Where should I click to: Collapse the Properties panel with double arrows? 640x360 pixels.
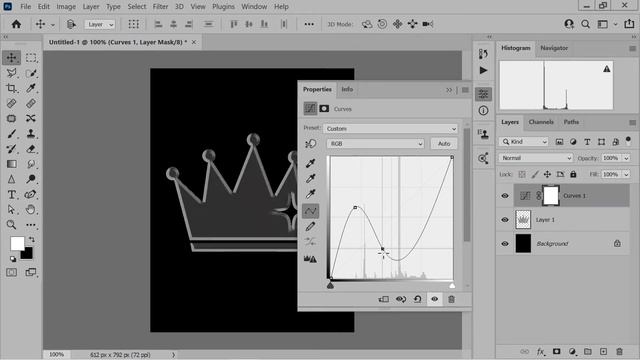(449, 90)
